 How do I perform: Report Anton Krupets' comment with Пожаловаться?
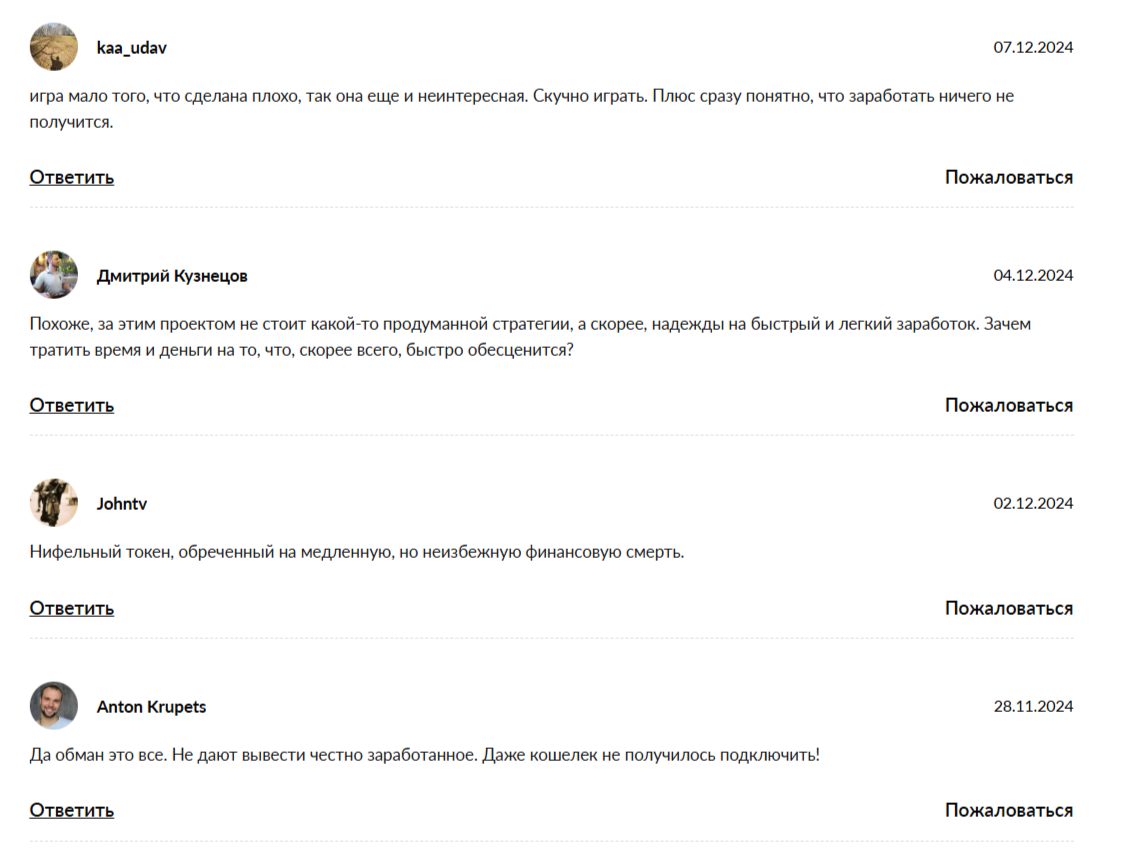click(1009, 810)
